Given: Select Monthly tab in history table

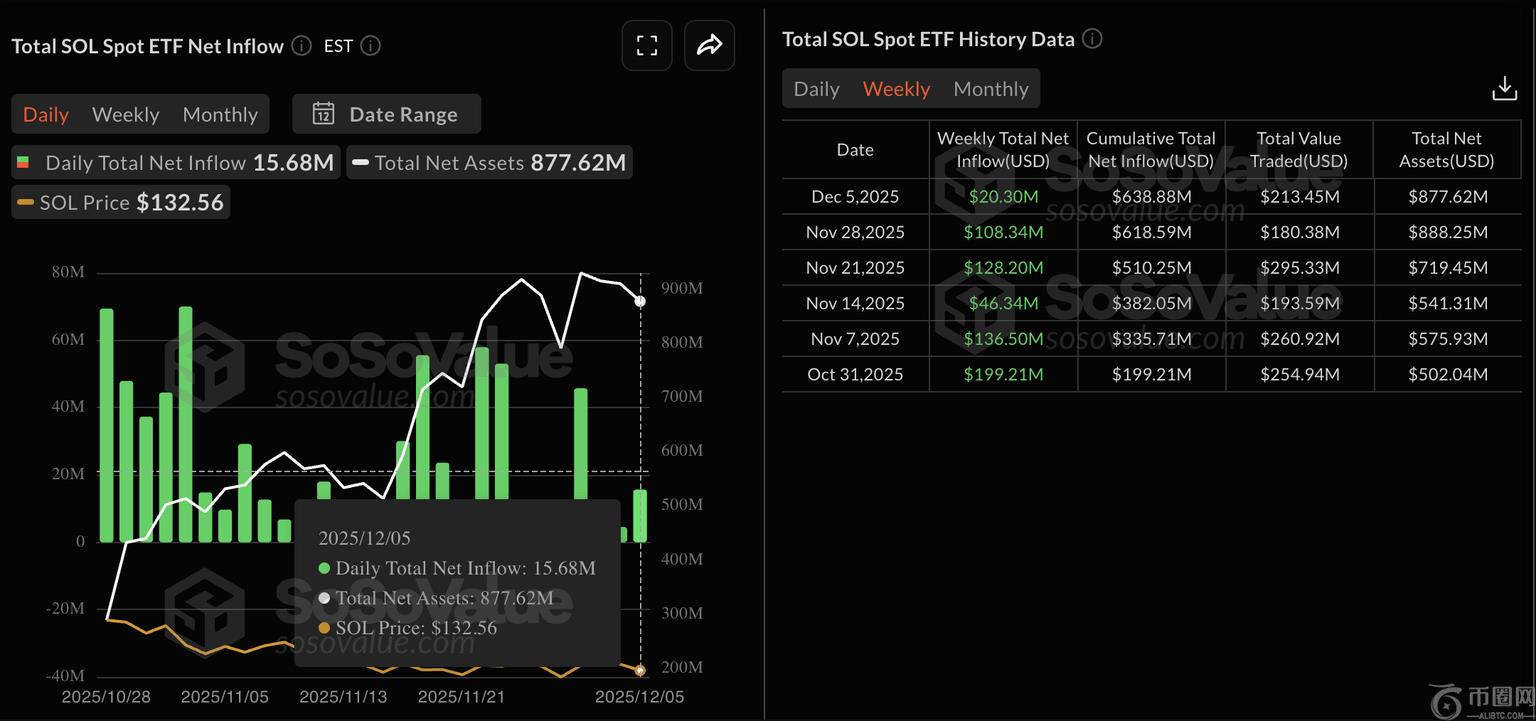Looking at the screenshot, I should 990,89.
